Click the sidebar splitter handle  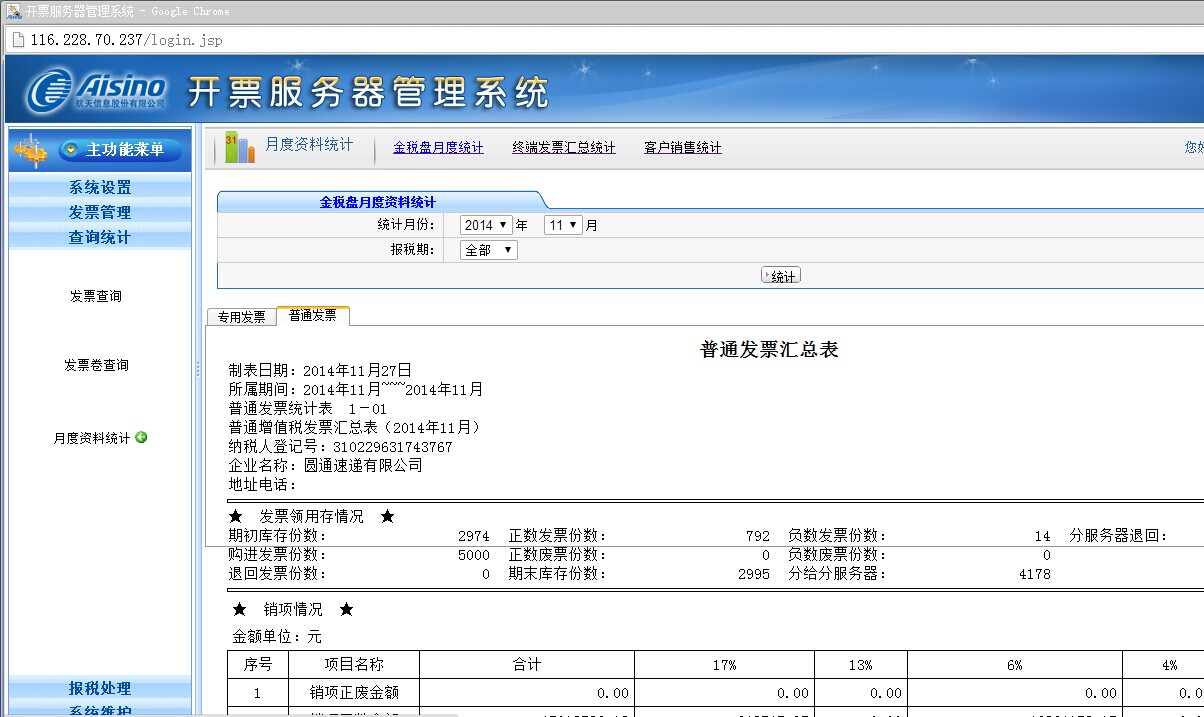click(198, 370)
